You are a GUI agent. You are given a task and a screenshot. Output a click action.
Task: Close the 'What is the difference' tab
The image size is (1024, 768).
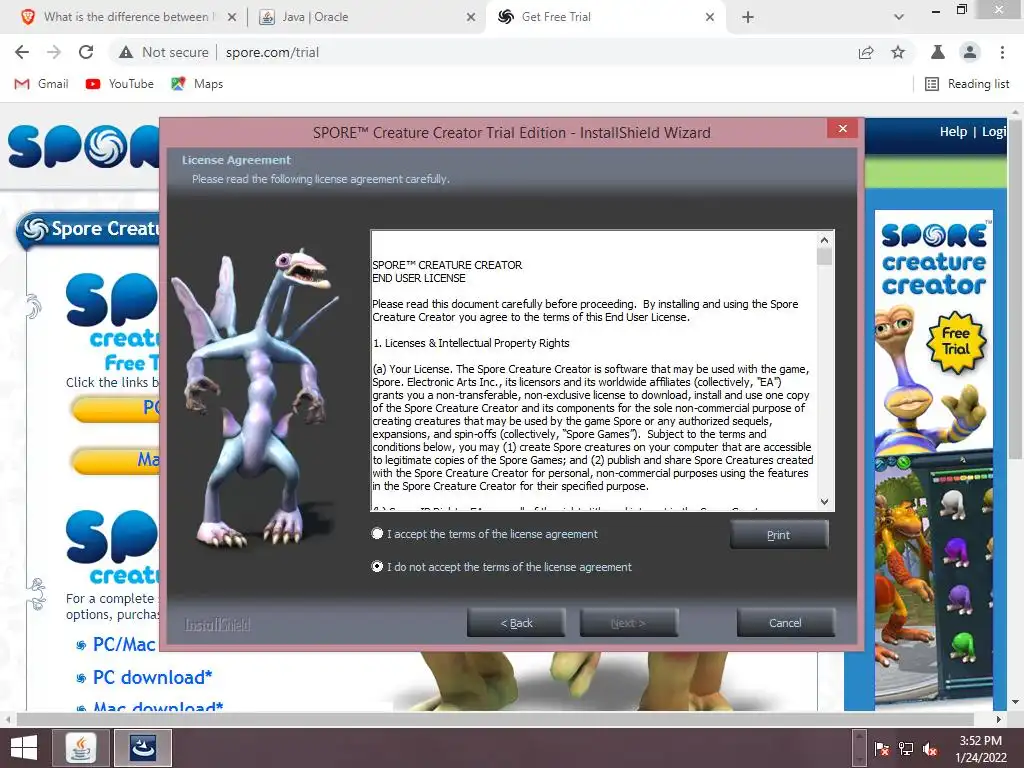(x=232, y=18)
